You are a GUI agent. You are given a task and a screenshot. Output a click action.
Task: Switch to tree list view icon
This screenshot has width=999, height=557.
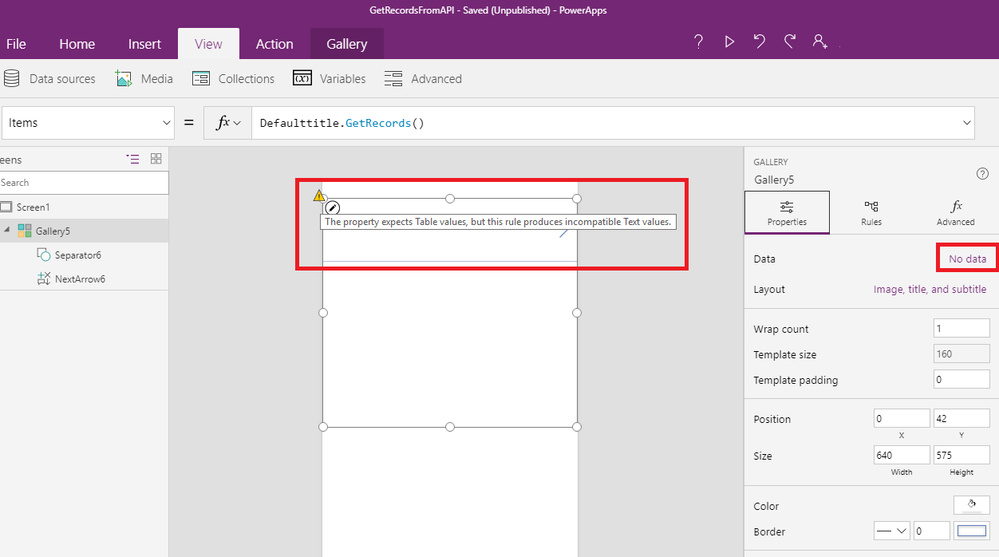coord(133,159)
